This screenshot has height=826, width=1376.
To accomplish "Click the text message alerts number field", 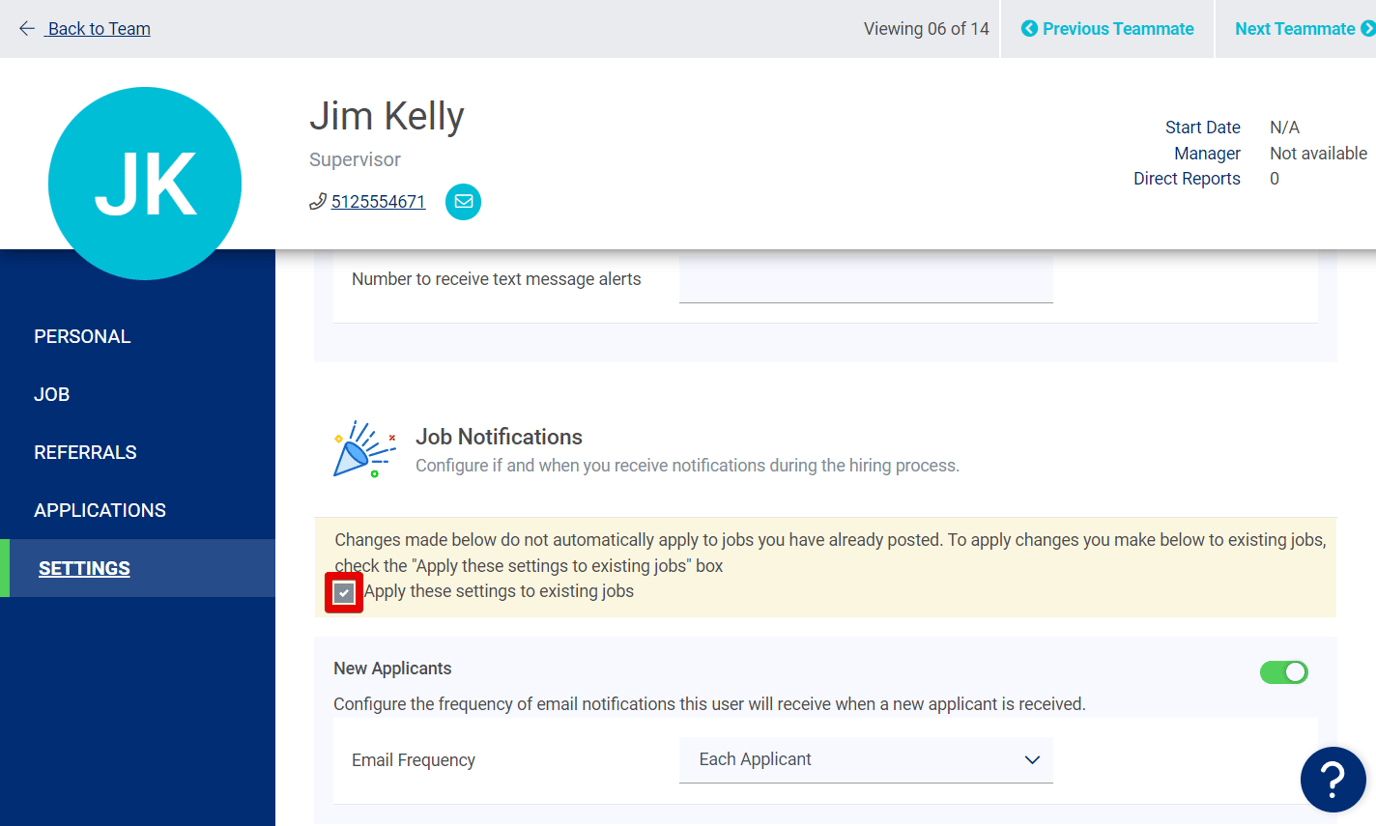I will pos(866,279).
